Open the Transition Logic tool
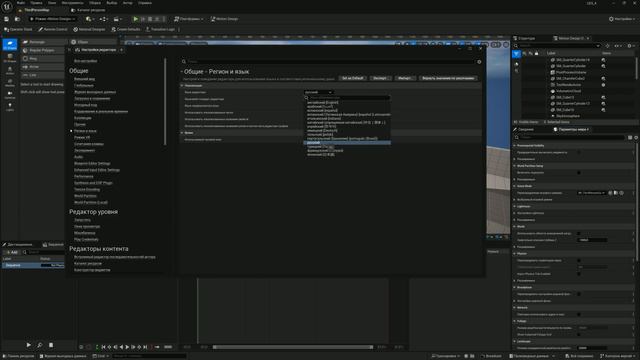Screen dimensions: 640x360 (x=160, y=29)
